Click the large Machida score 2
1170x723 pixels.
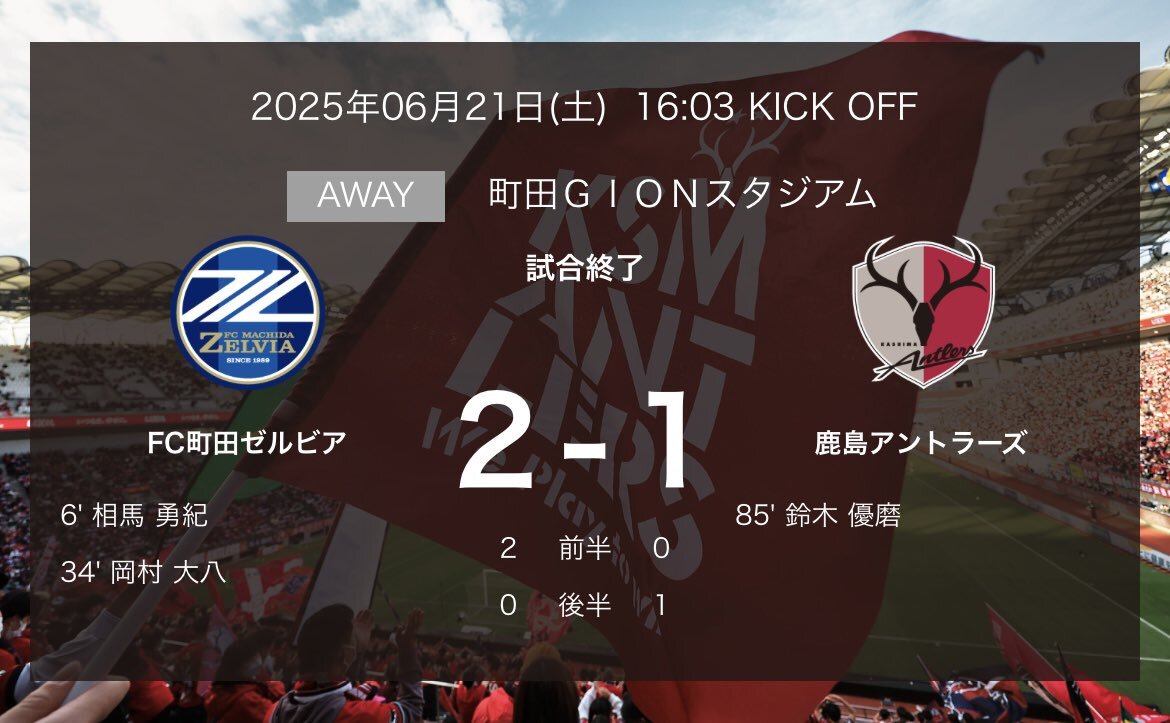(496, 440)
